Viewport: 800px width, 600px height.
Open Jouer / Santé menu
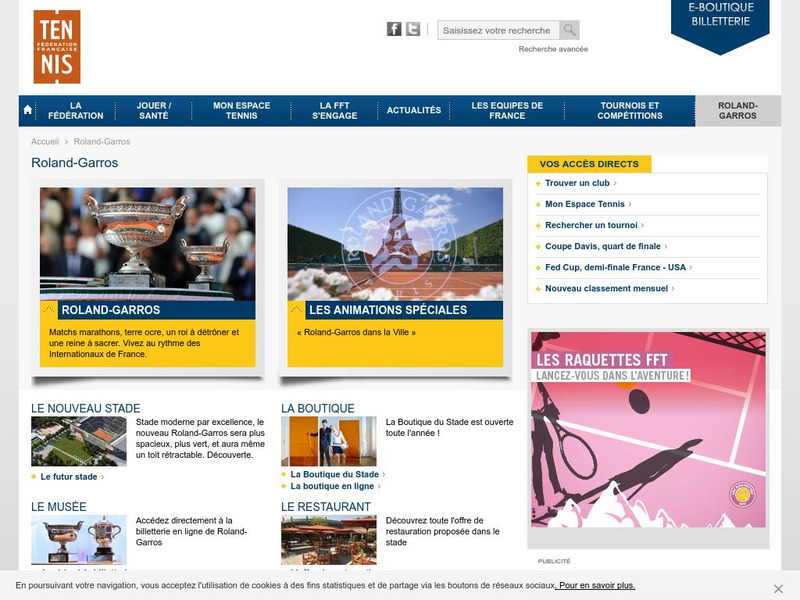click(154, 111)
